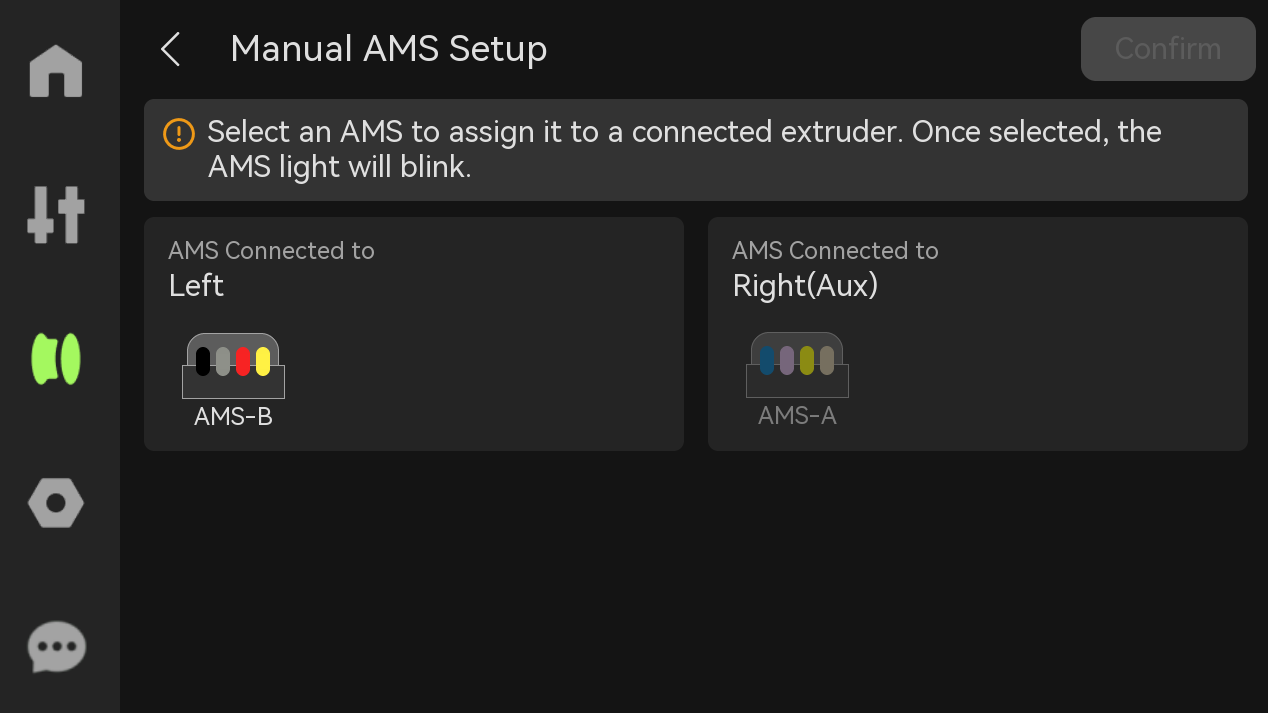The image size is (1268, 713).
Task: Click the black filament slot in AMS-B
Action: (x=203, y=361)
